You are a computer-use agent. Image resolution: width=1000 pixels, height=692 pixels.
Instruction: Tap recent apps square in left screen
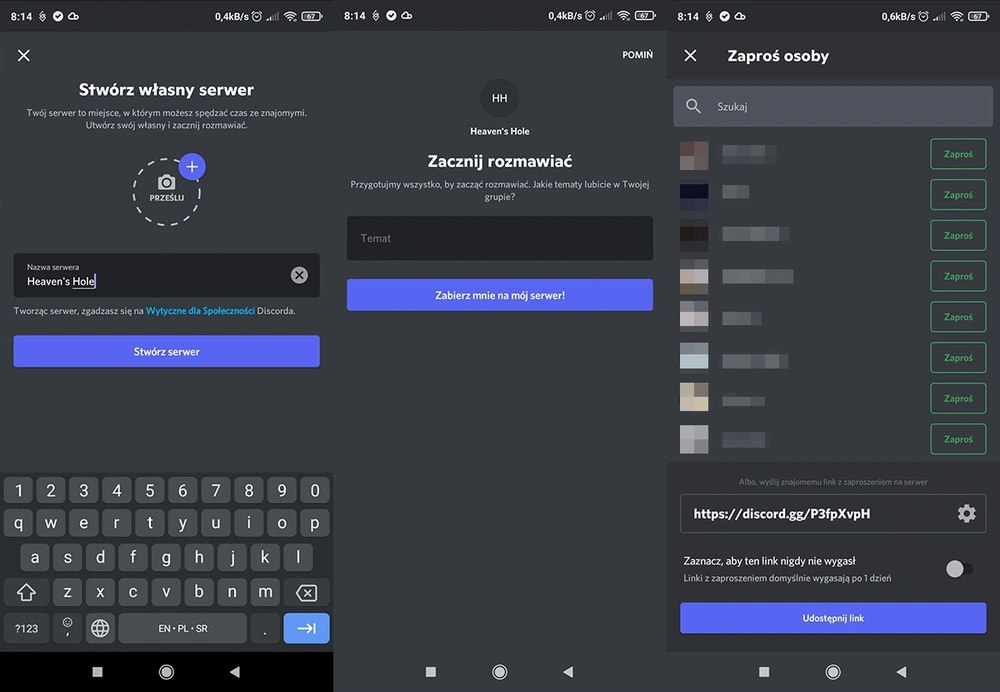pyautogui.click(x=98, y=672)
